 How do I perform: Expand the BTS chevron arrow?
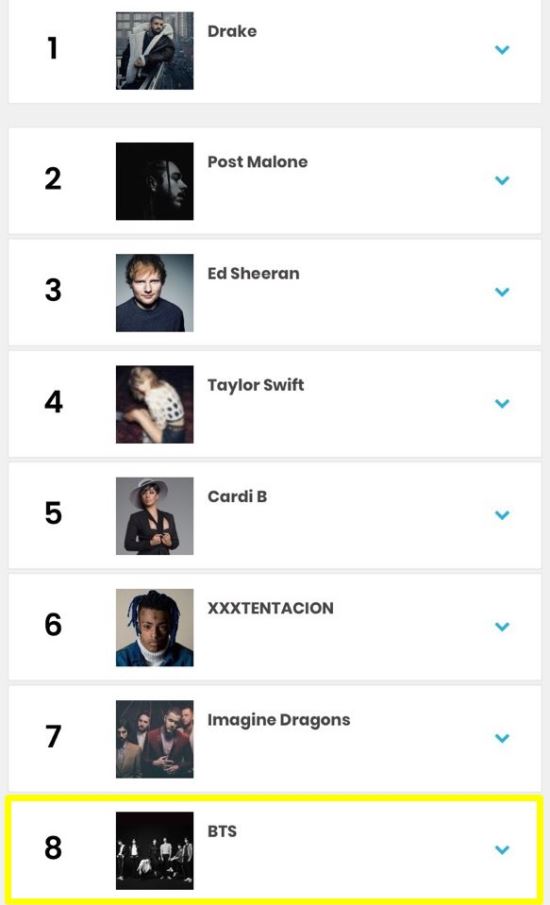(502, 849)
